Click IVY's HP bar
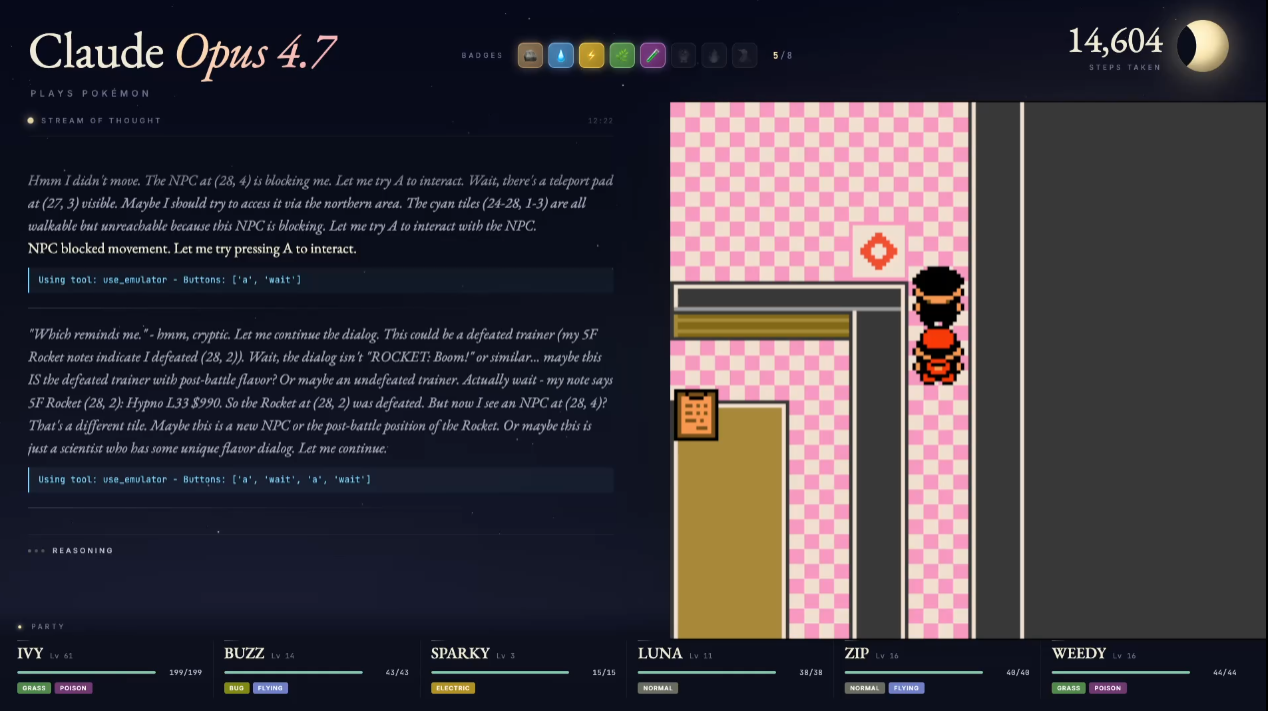This screenshot has width=1268, height=711. [87, 672]
